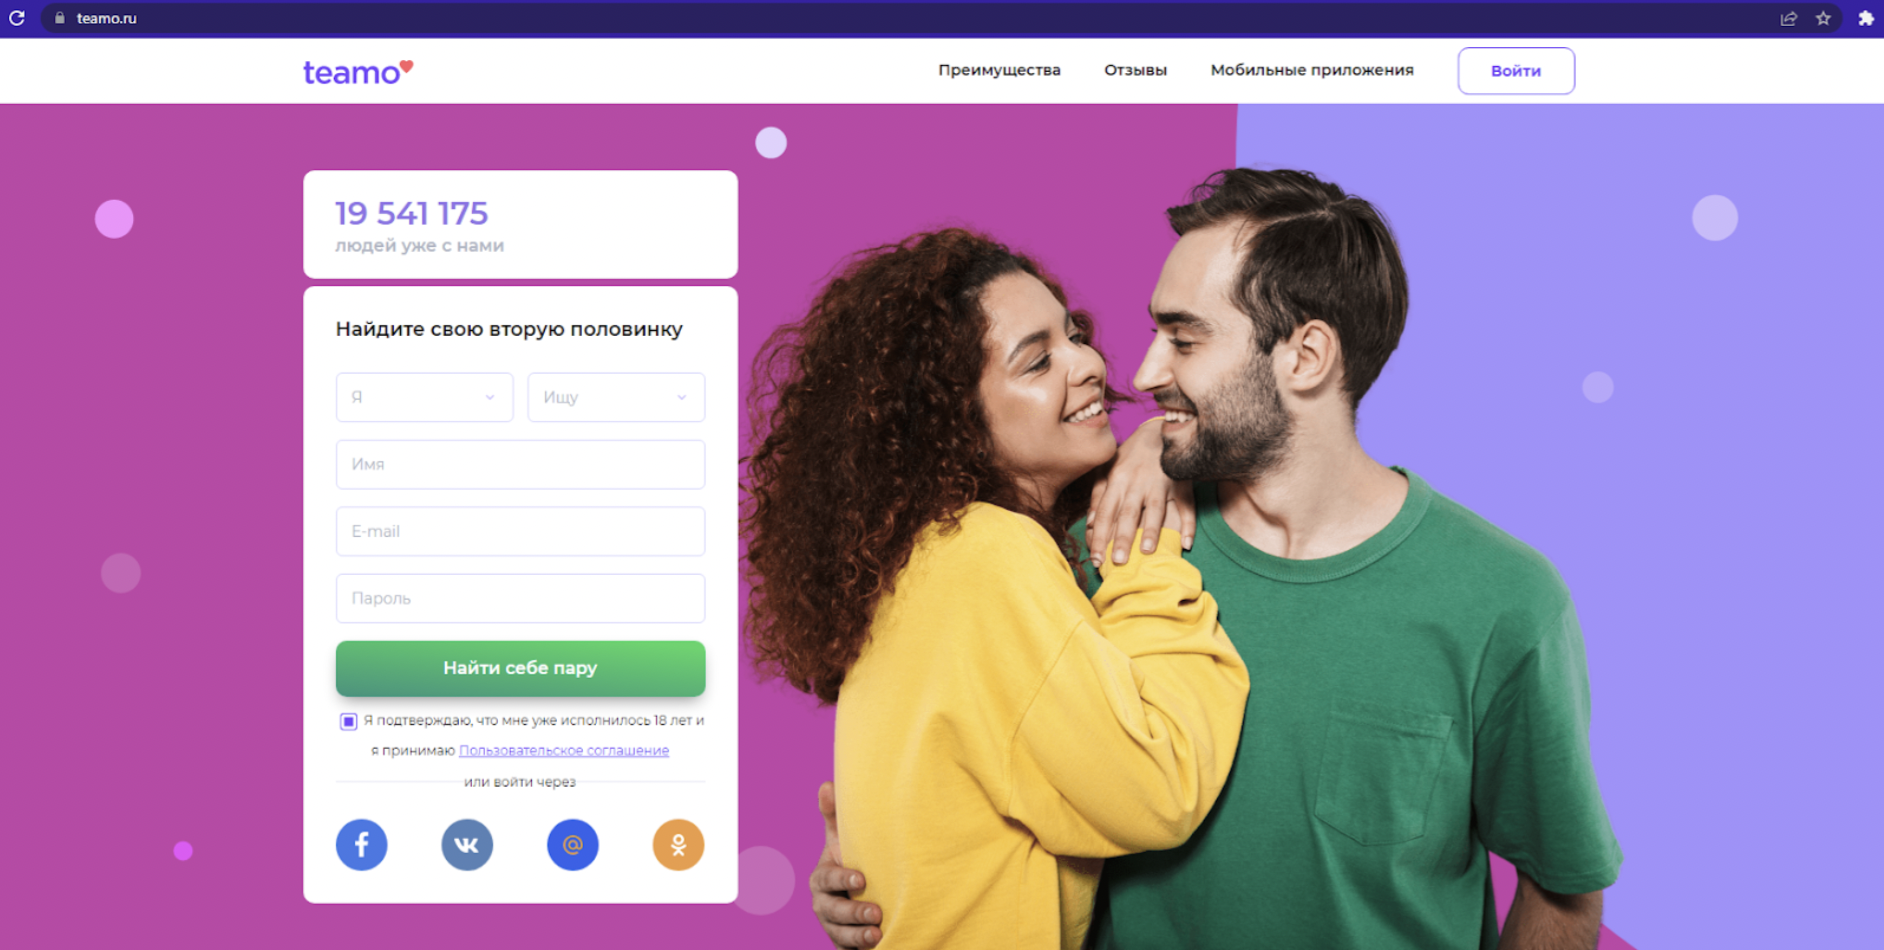
Task: Expand the "Ищу" looking-for dropdown
Action: [616, 397]
